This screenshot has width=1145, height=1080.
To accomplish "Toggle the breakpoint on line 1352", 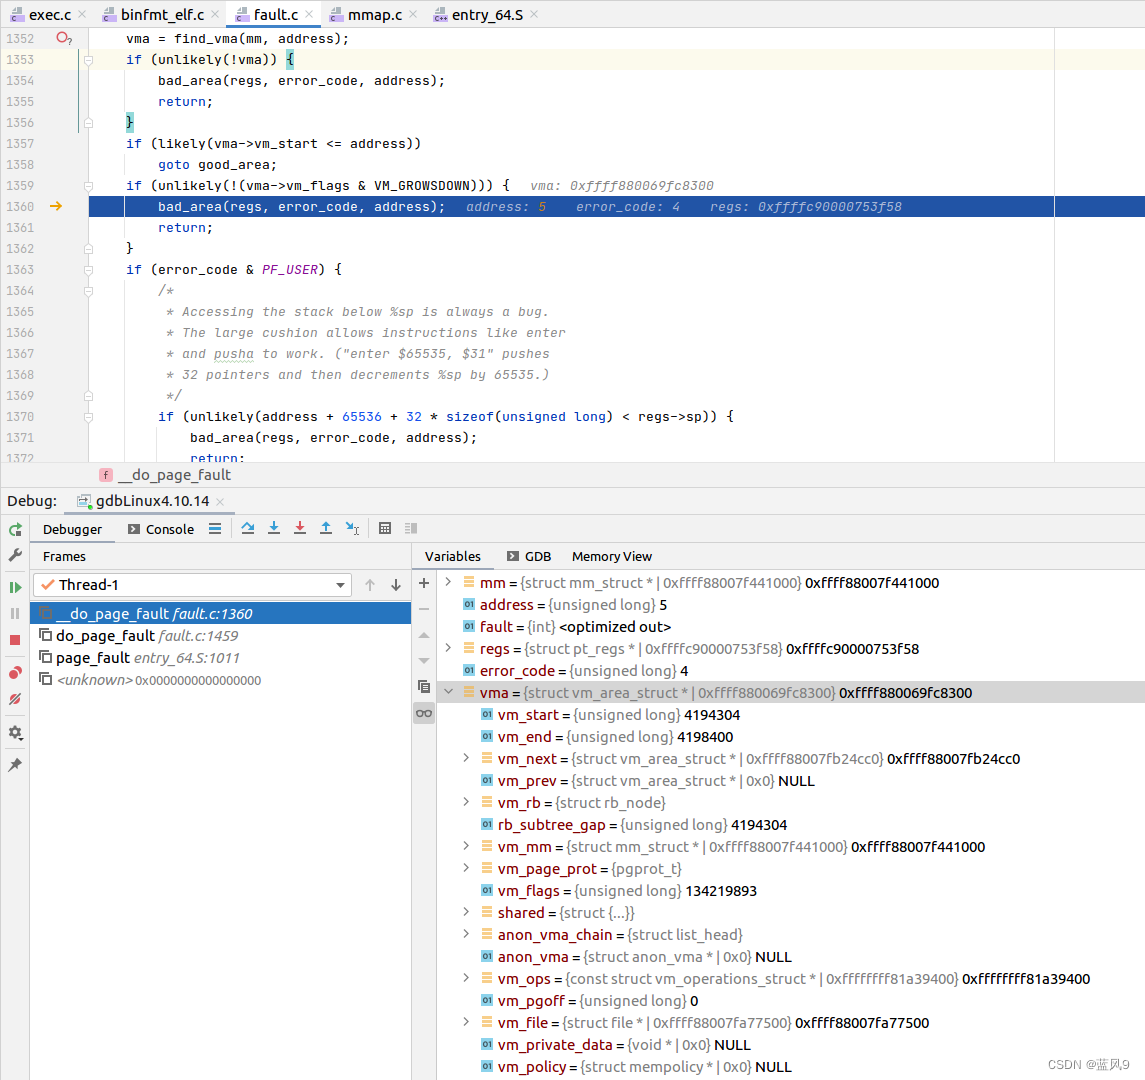I will (64, 38).
